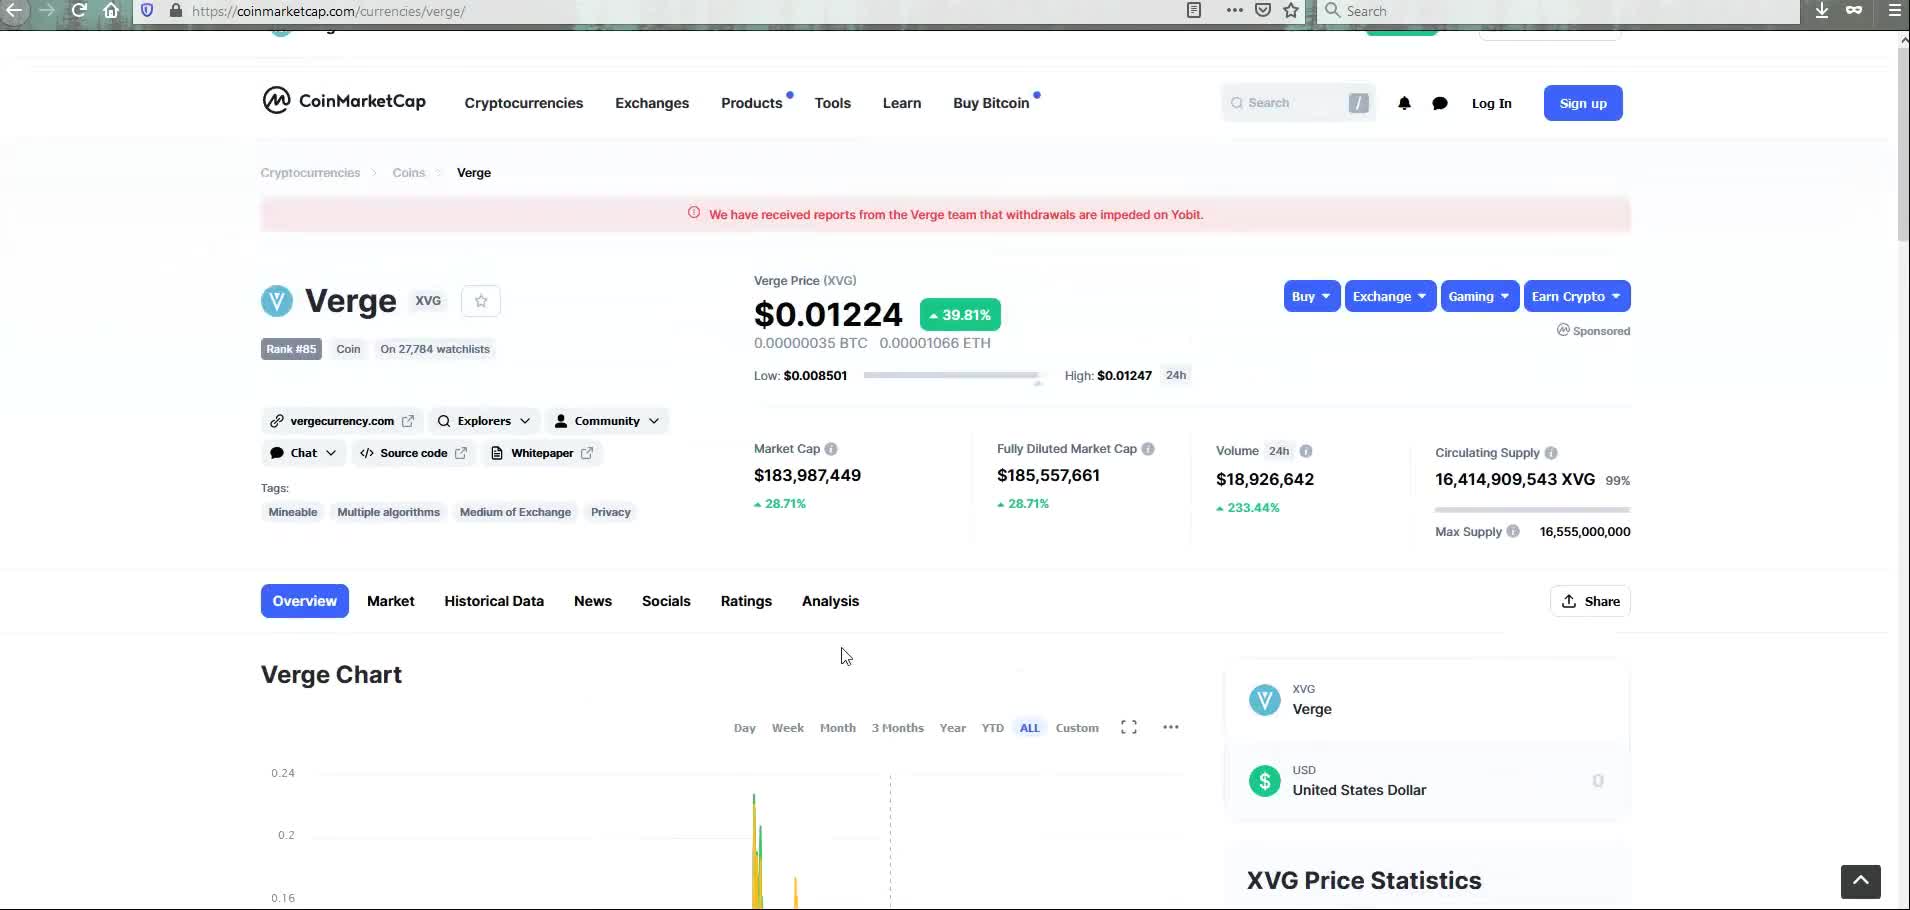The width and height of the screenshot is (1910, 910).
Task: Expand the Community dropdown
Action: 607,421
